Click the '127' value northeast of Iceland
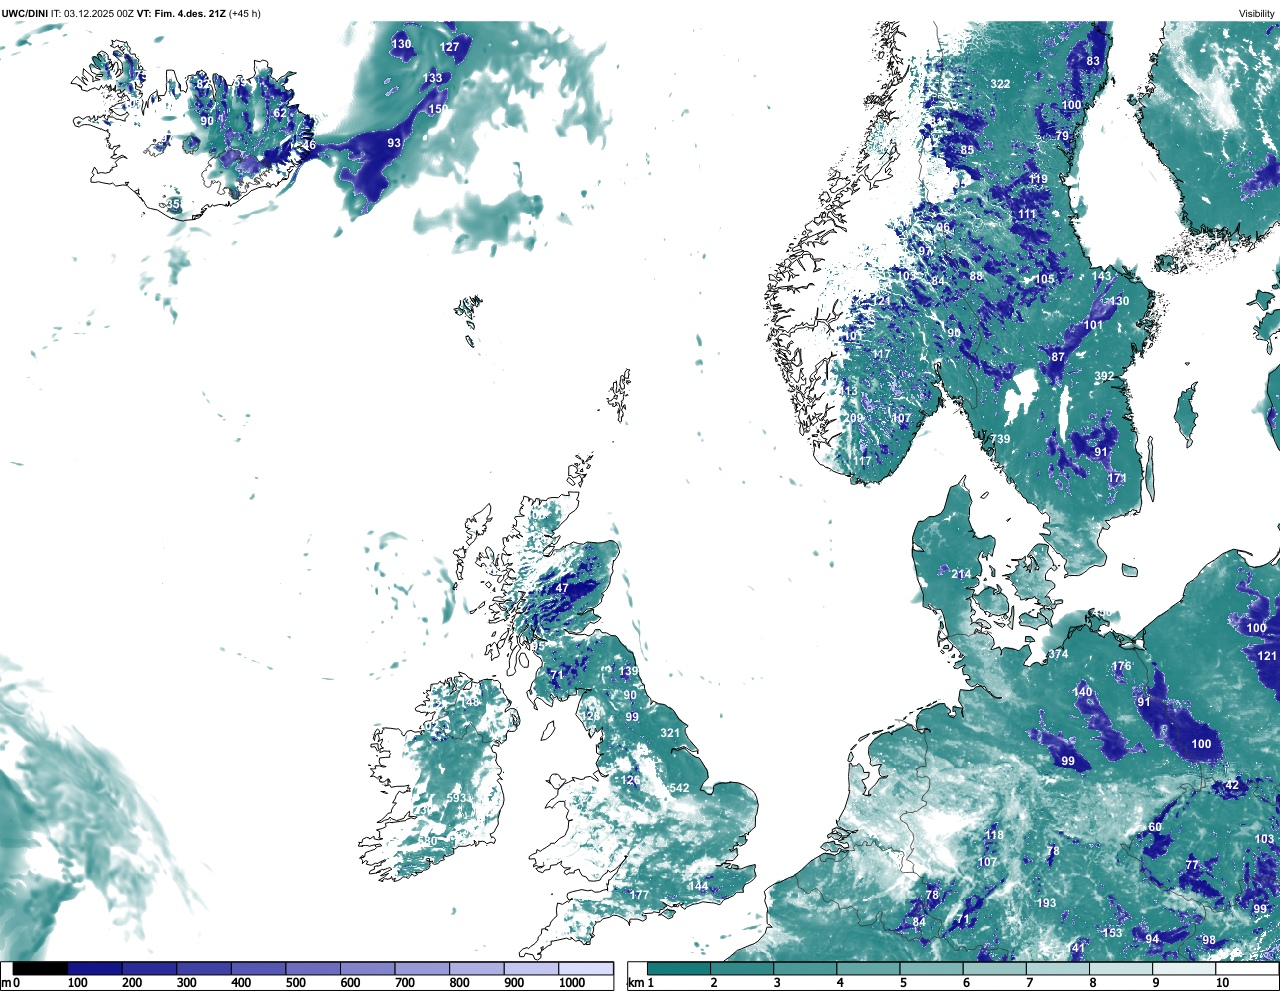The width and height of the screenshot is (1280, 991). (x=450, y=47)
